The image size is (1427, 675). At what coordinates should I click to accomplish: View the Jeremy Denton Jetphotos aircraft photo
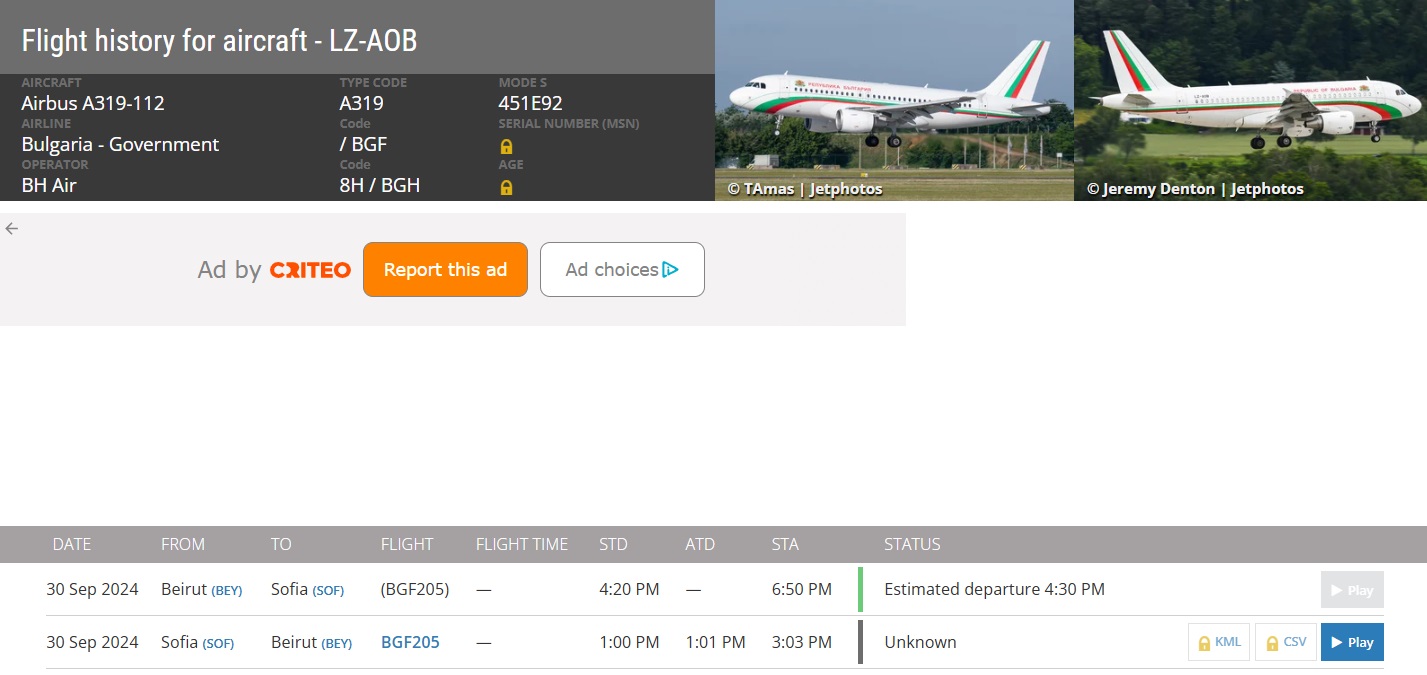point(1250,100)
